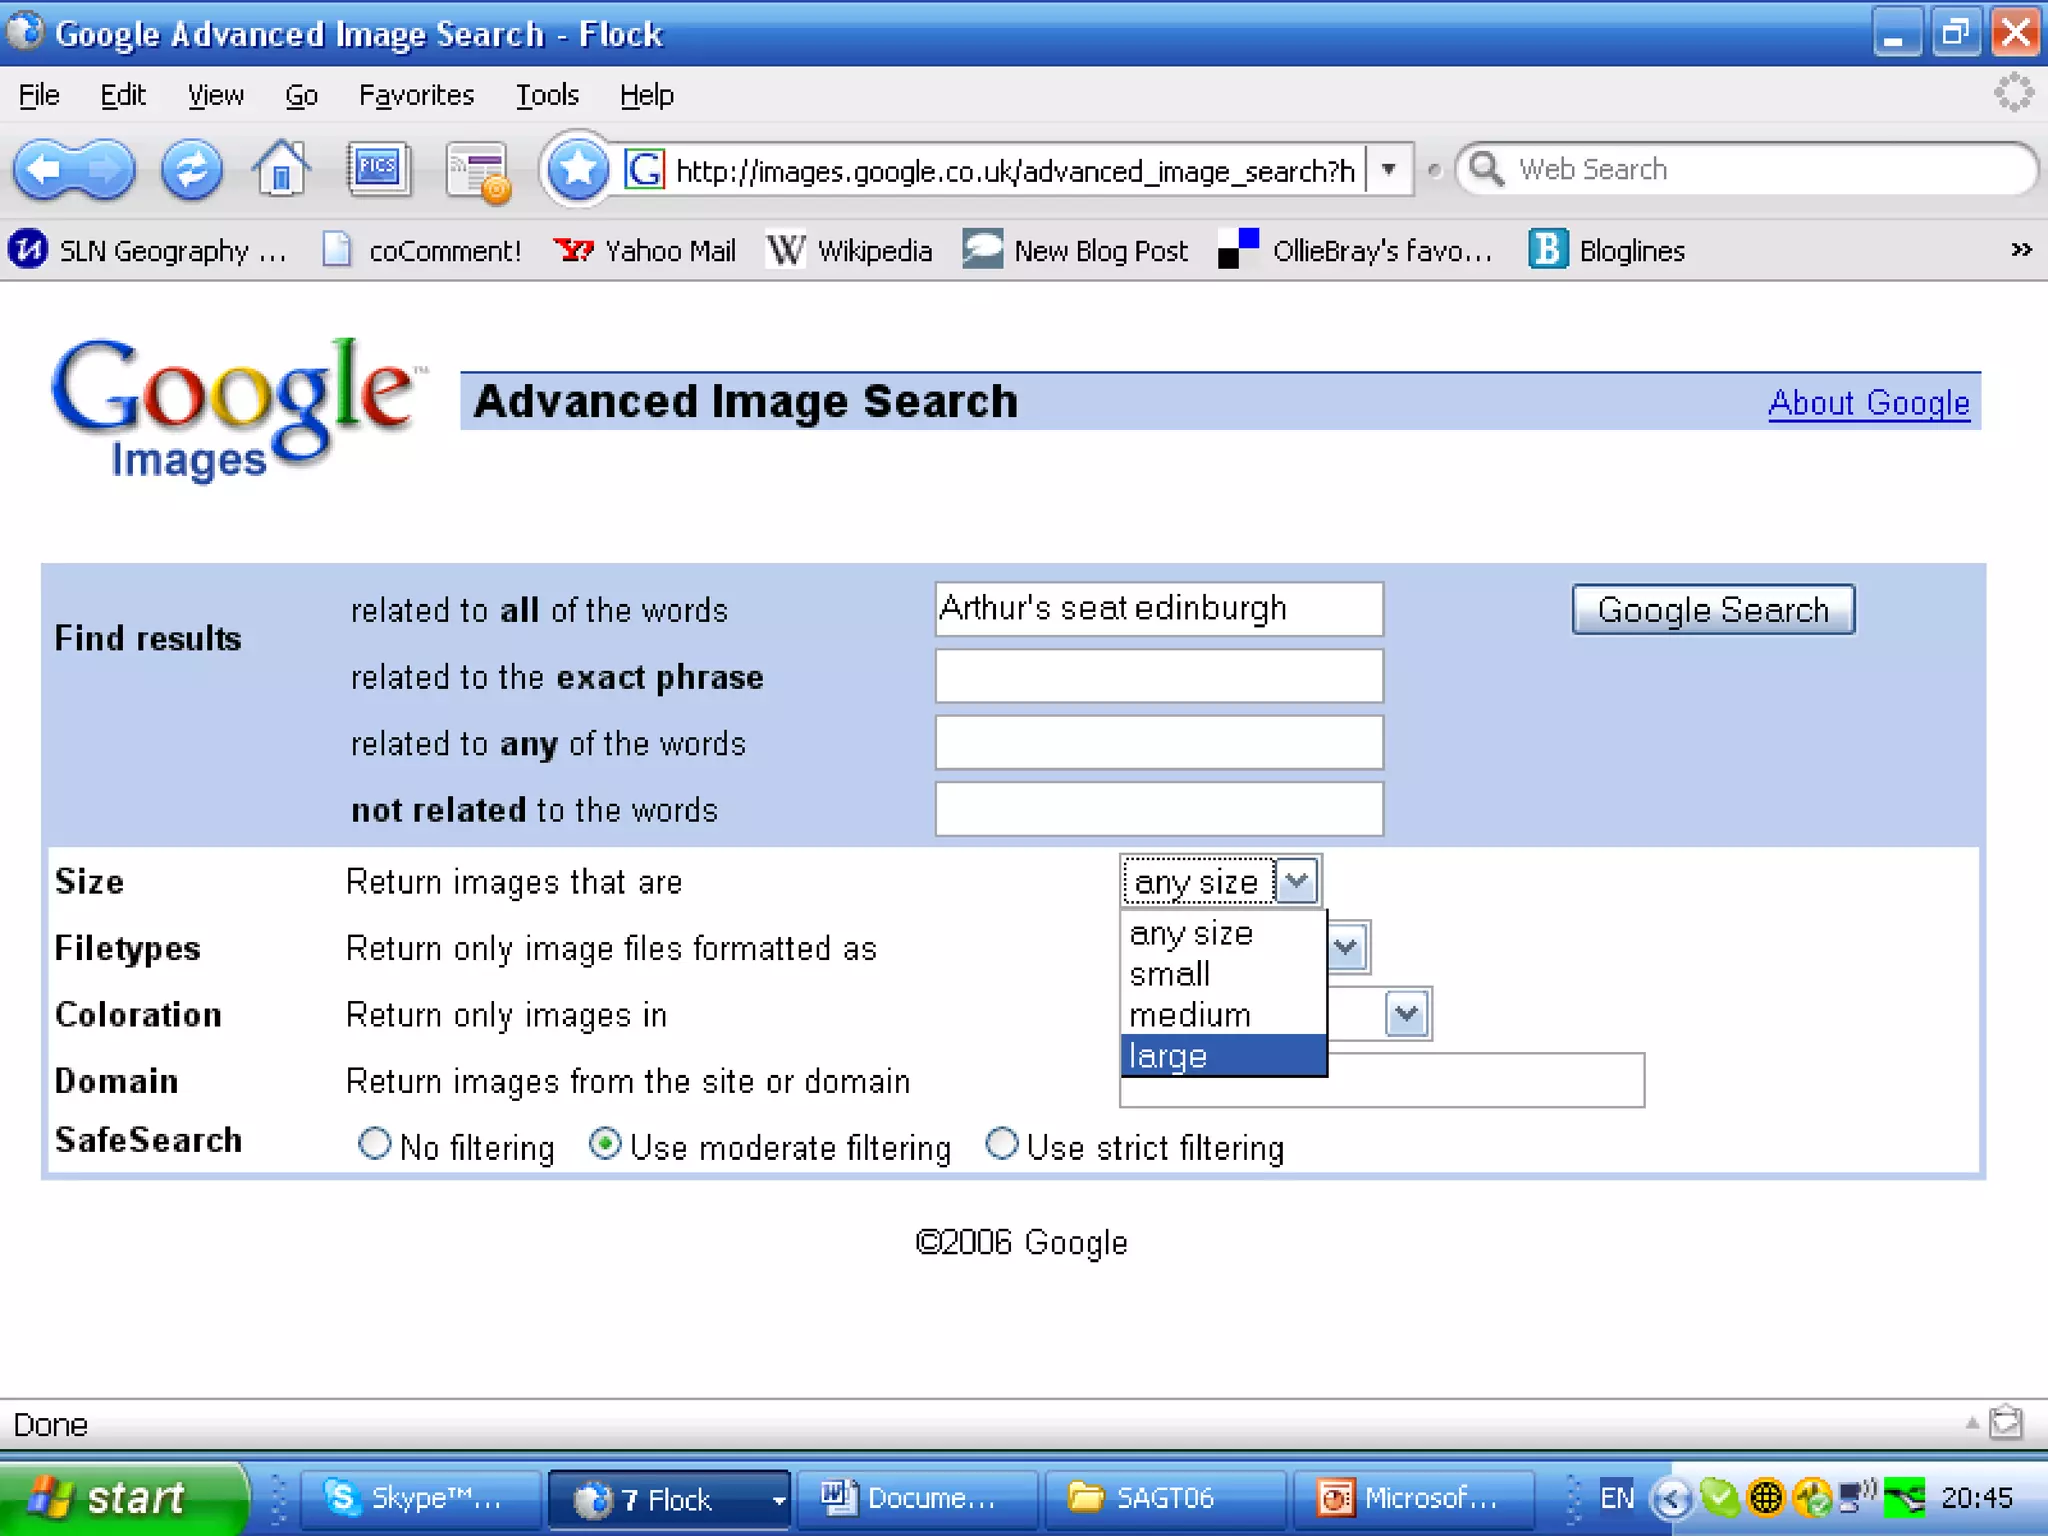Switch to Skype in the taskbar
Screen dimensions: 2048x1536
[x=420, y=1498]
